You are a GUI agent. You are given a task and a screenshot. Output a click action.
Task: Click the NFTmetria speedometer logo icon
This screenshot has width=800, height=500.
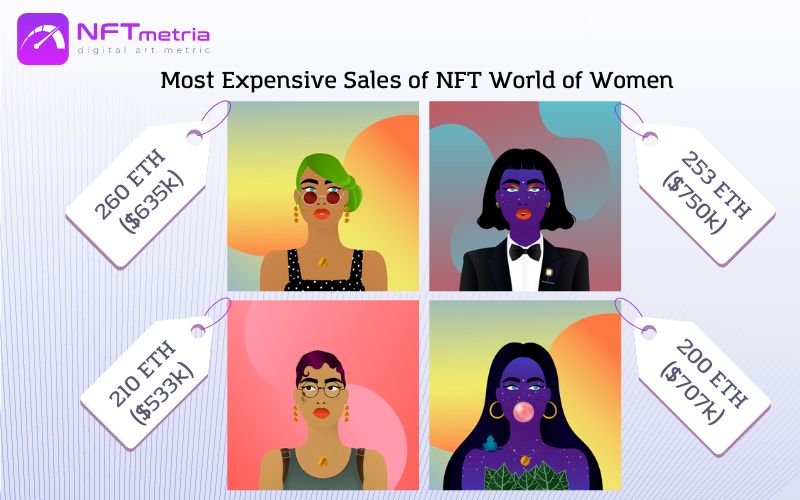coord(43,39)
